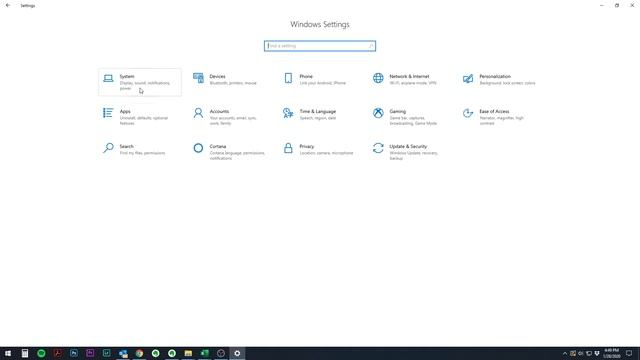The width and height of the screenshot is (640, 360).
Task: Open Time & Language icon
Action: point(288,113)
